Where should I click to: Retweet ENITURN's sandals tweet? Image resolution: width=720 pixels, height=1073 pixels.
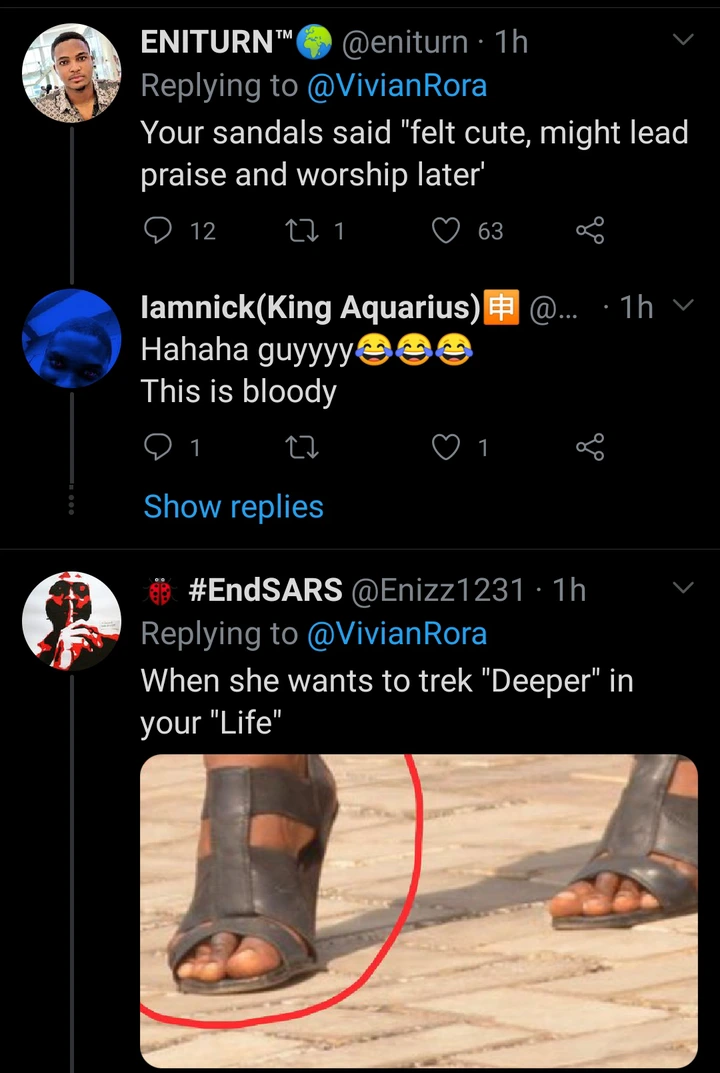(298, 231)
